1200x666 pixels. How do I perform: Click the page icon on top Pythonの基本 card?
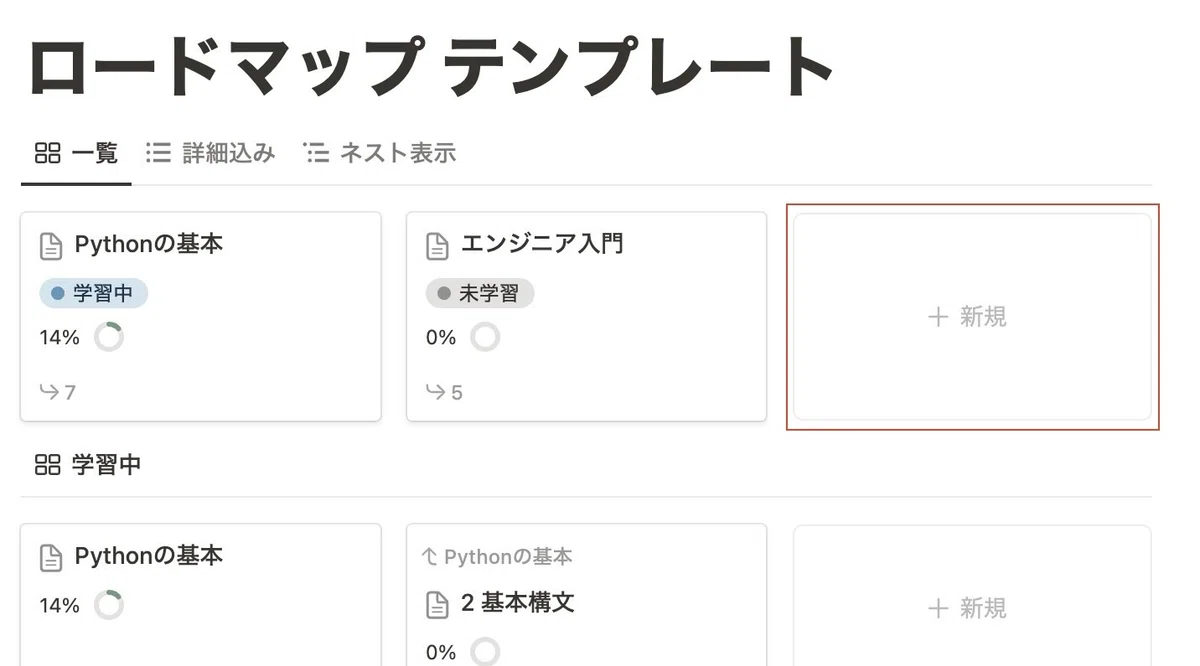[x=51, y=245]
